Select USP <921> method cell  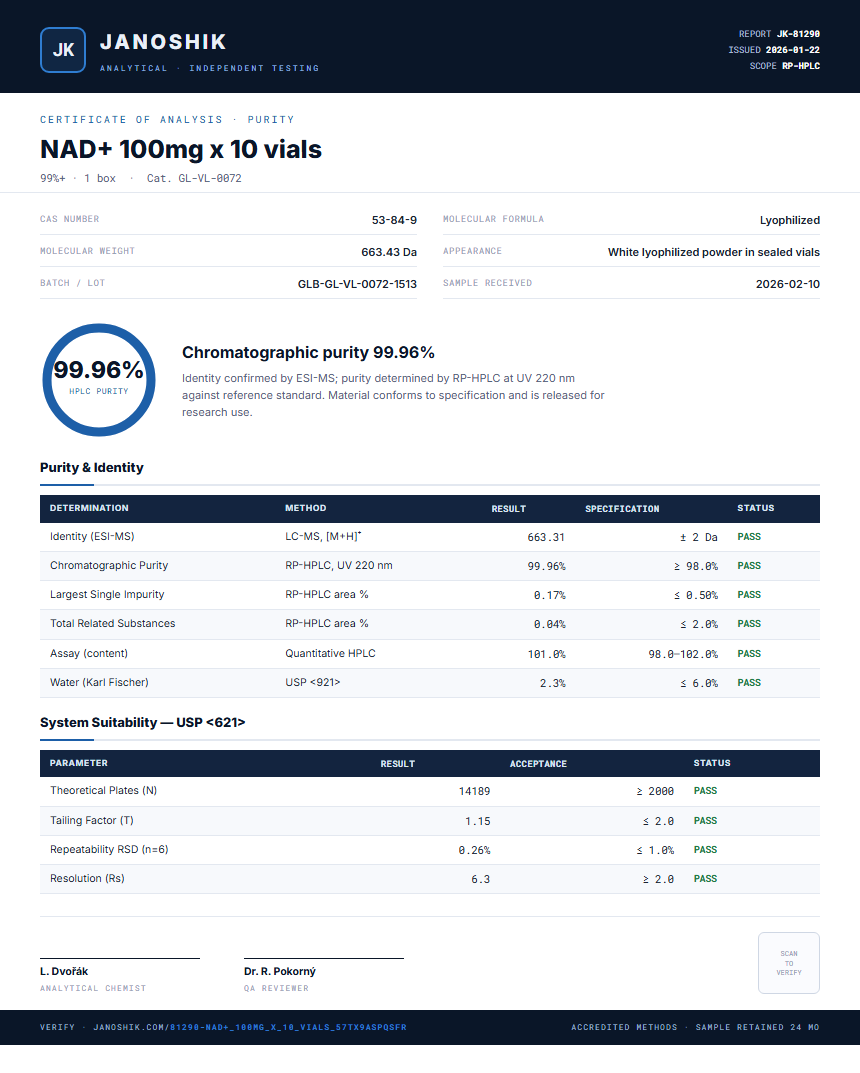pyautogui.click(x=312, y=682)
